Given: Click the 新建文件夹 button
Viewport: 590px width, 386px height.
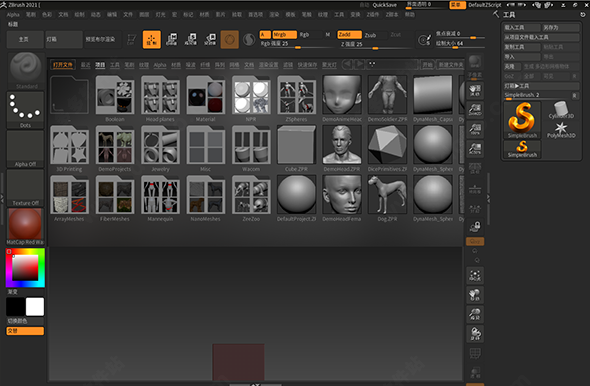Looking at the screenshot, I should point(450,65).
